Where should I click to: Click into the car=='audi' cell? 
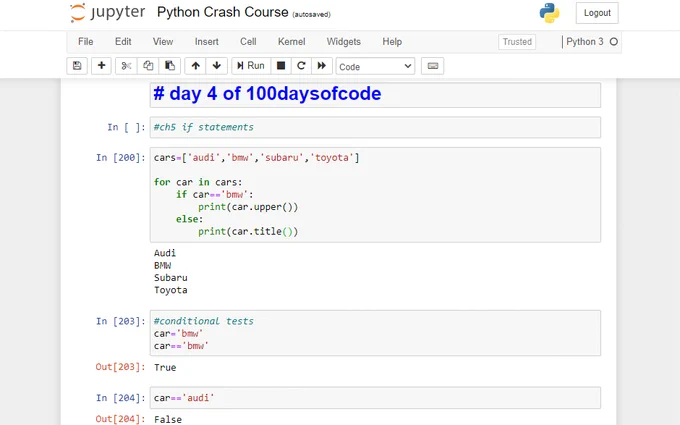tap(375, 398)
